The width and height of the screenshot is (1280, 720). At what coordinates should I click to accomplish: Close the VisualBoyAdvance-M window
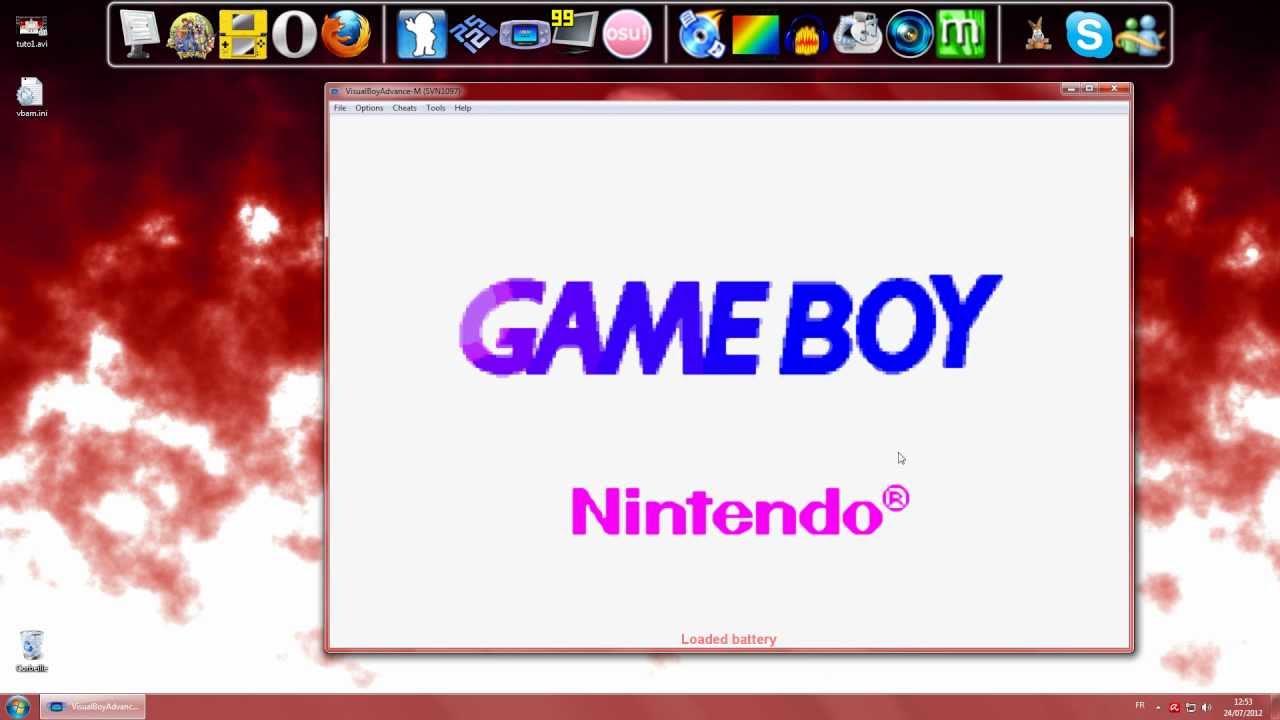click(x=1114, y=89)
